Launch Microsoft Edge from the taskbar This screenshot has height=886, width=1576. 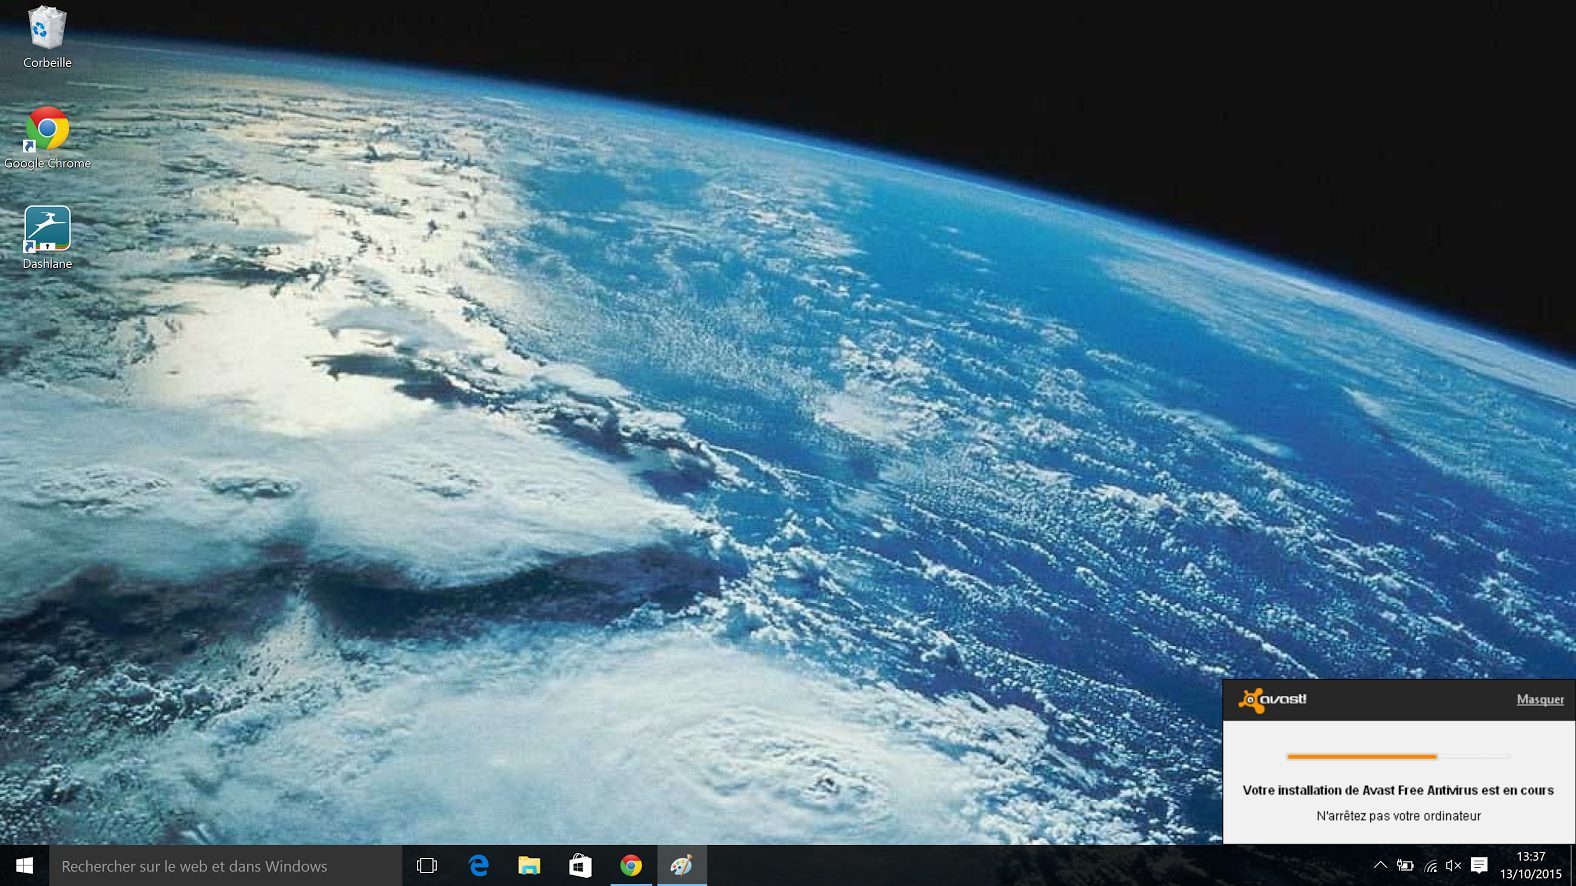(479, 866)
